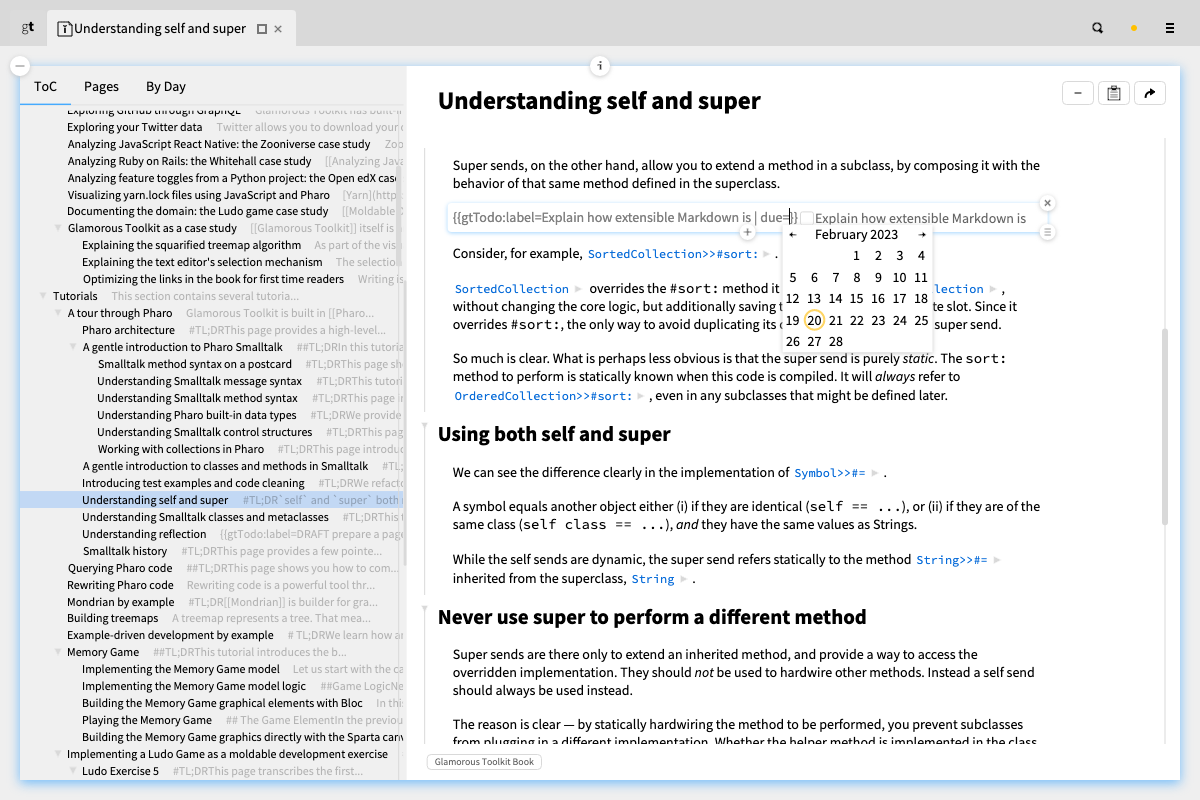The width and height of the screenshot is (1200, 800).
Task: Click the page info icon in the tab
Action: point(65,29)
